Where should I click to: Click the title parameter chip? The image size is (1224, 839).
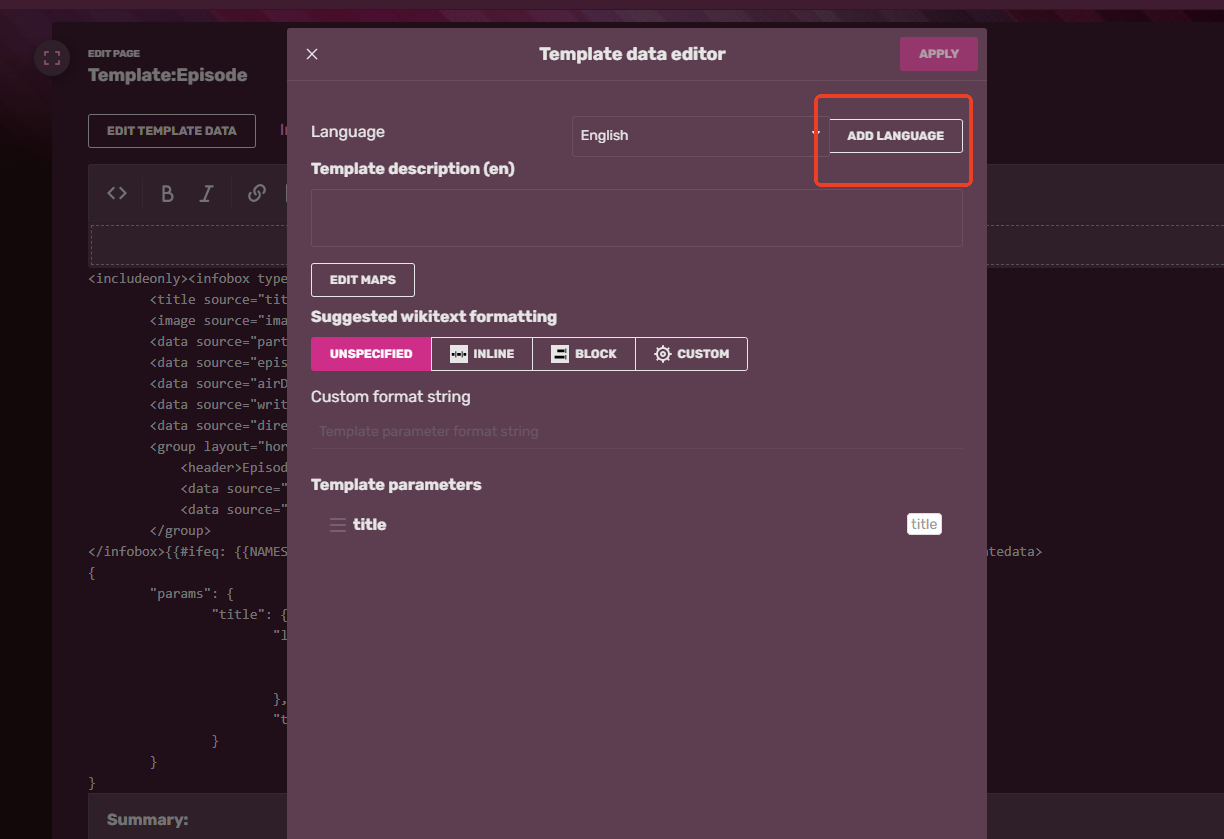coord(923,523)
